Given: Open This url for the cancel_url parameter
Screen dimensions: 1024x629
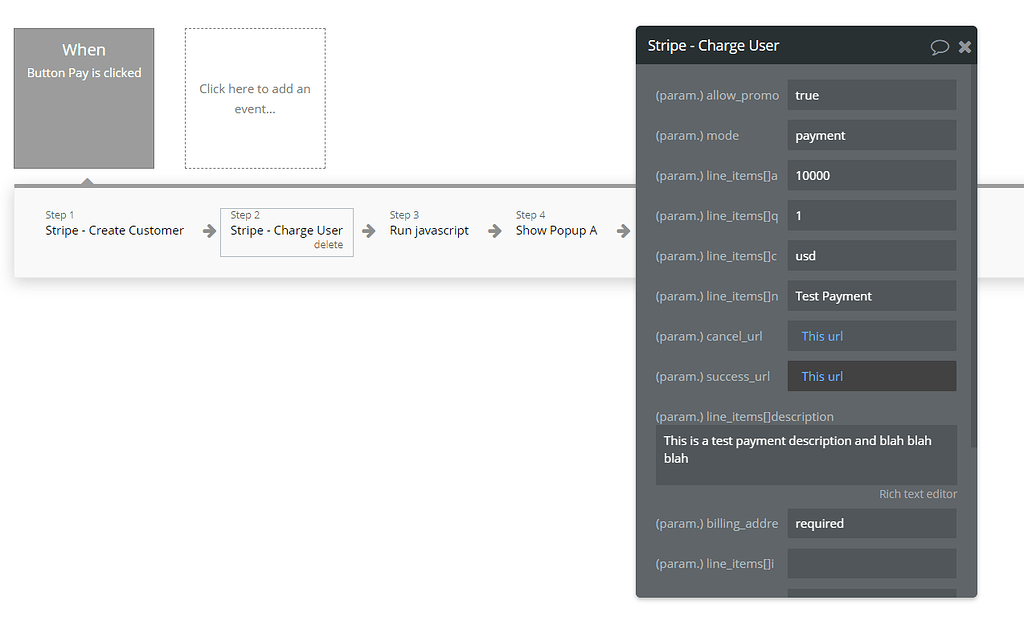Looking at the screenshot, I should 821,335.
